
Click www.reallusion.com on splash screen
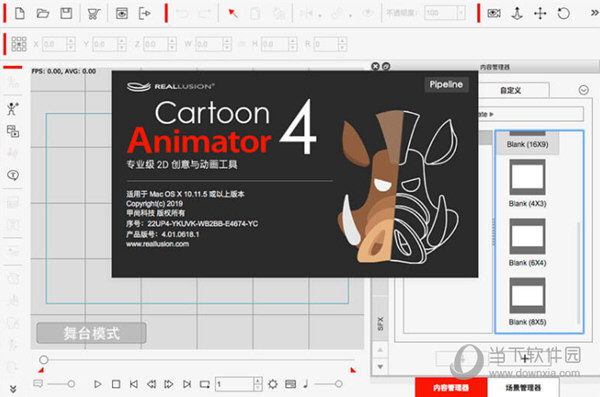coord(157,244)
